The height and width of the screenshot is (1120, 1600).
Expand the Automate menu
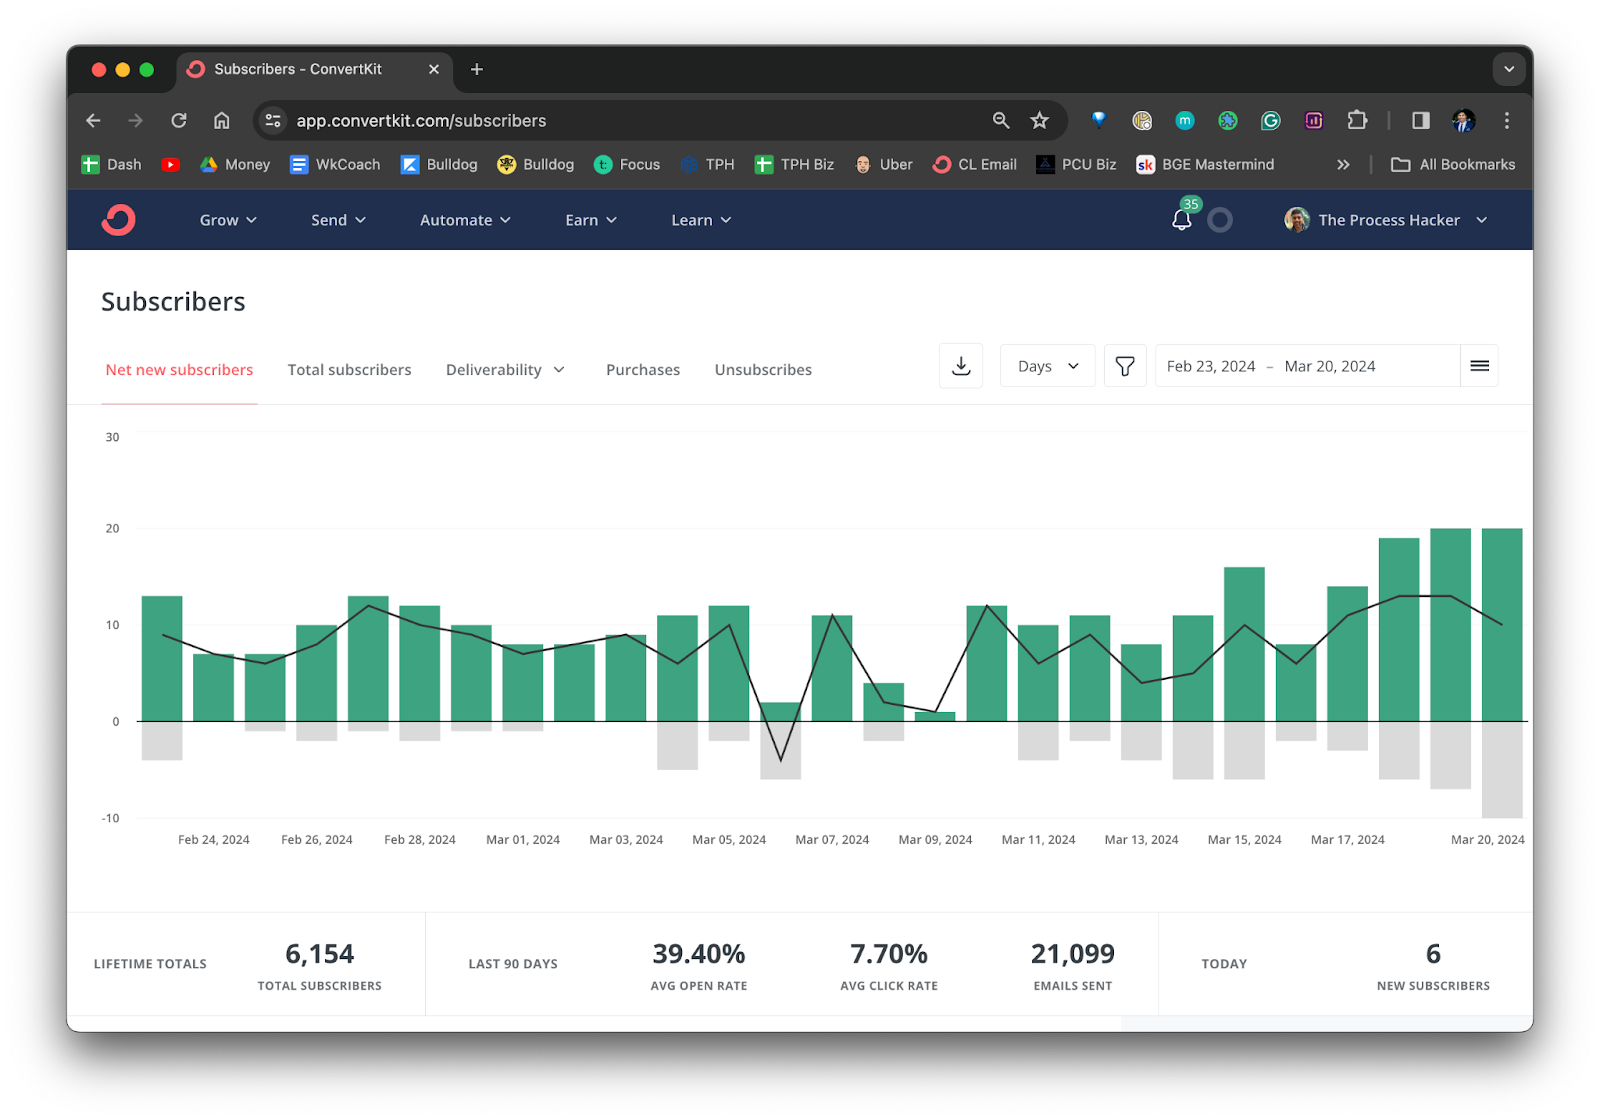[x=465, y=220]
